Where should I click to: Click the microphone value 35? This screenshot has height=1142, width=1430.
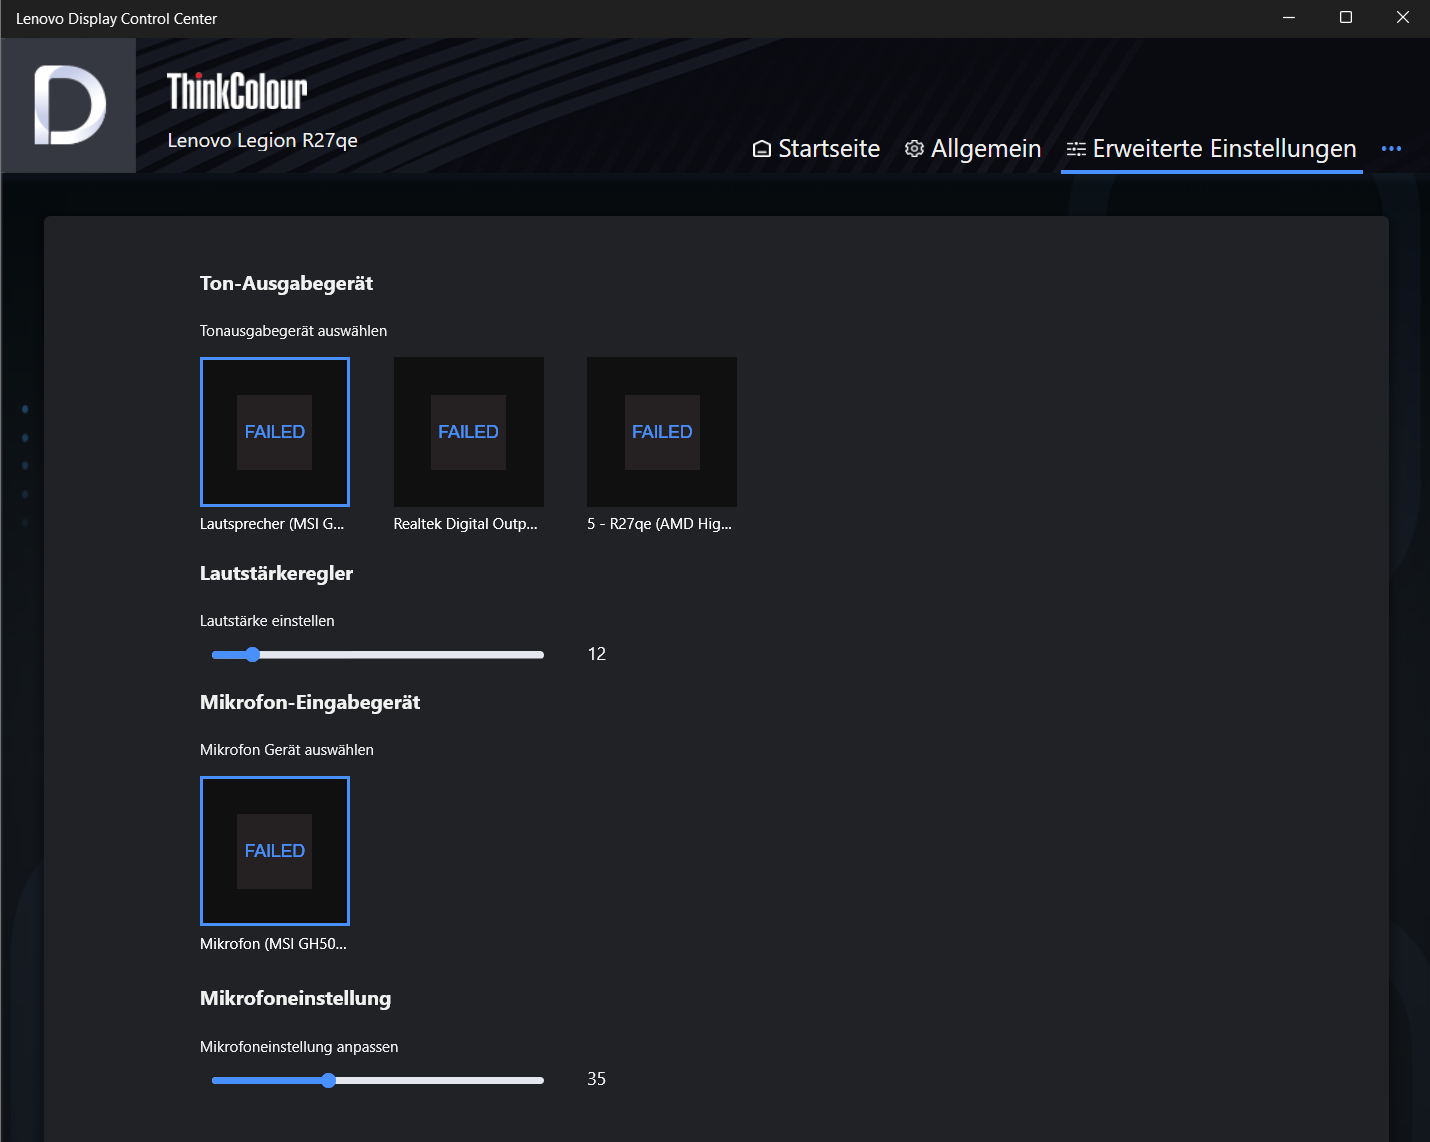tap(597, 1079)
